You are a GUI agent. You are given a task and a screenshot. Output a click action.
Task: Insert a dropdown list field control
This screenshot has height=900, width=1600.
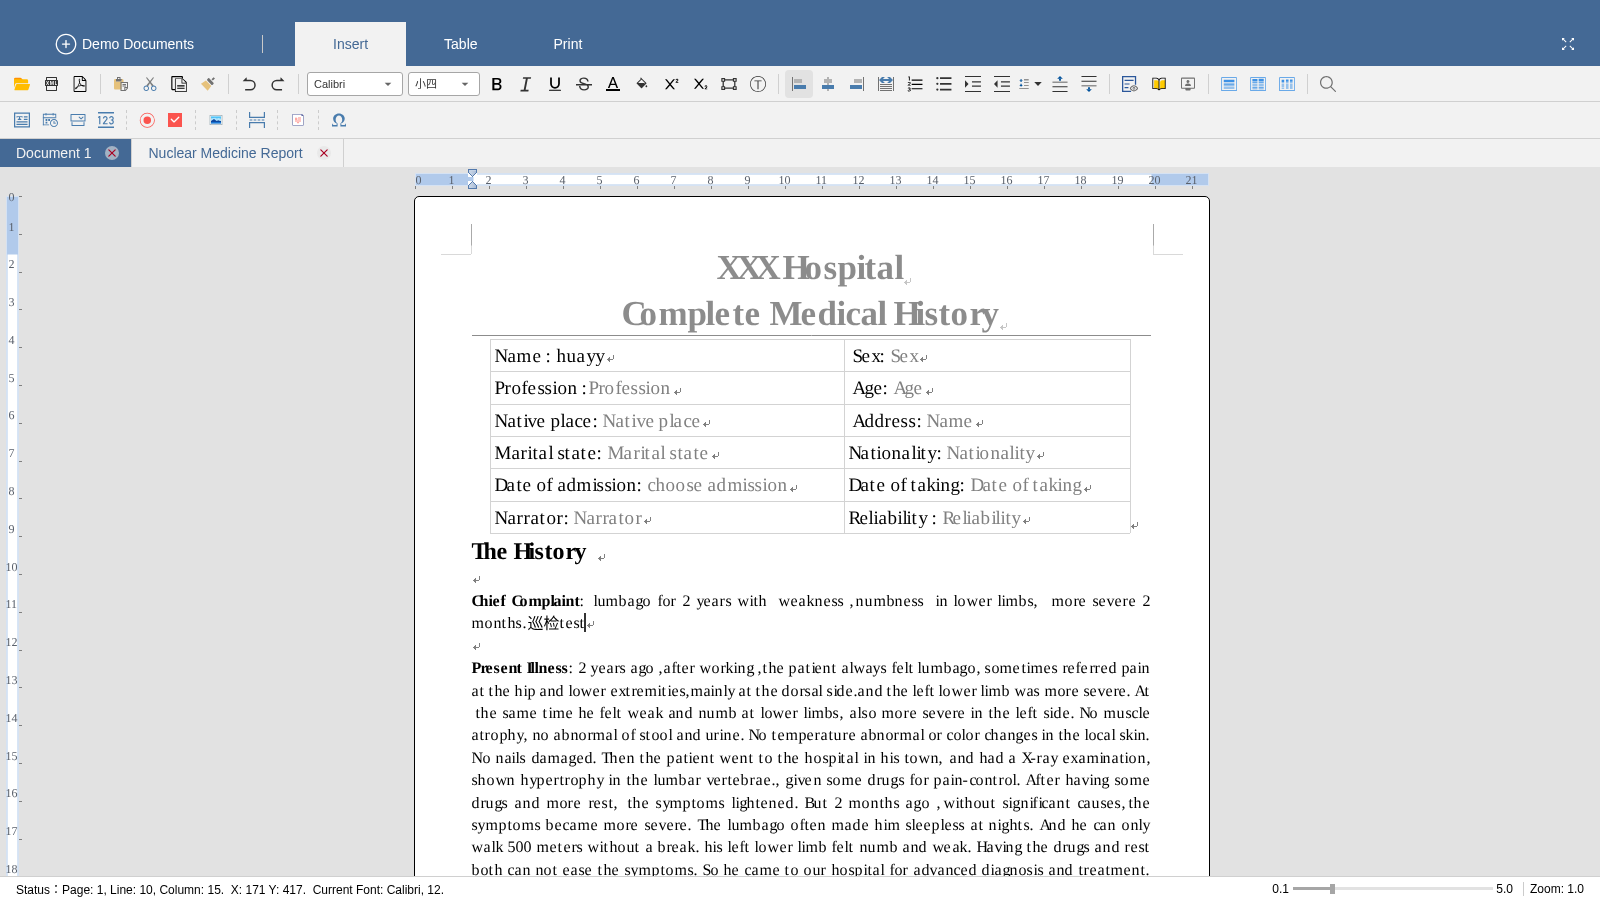78,120
